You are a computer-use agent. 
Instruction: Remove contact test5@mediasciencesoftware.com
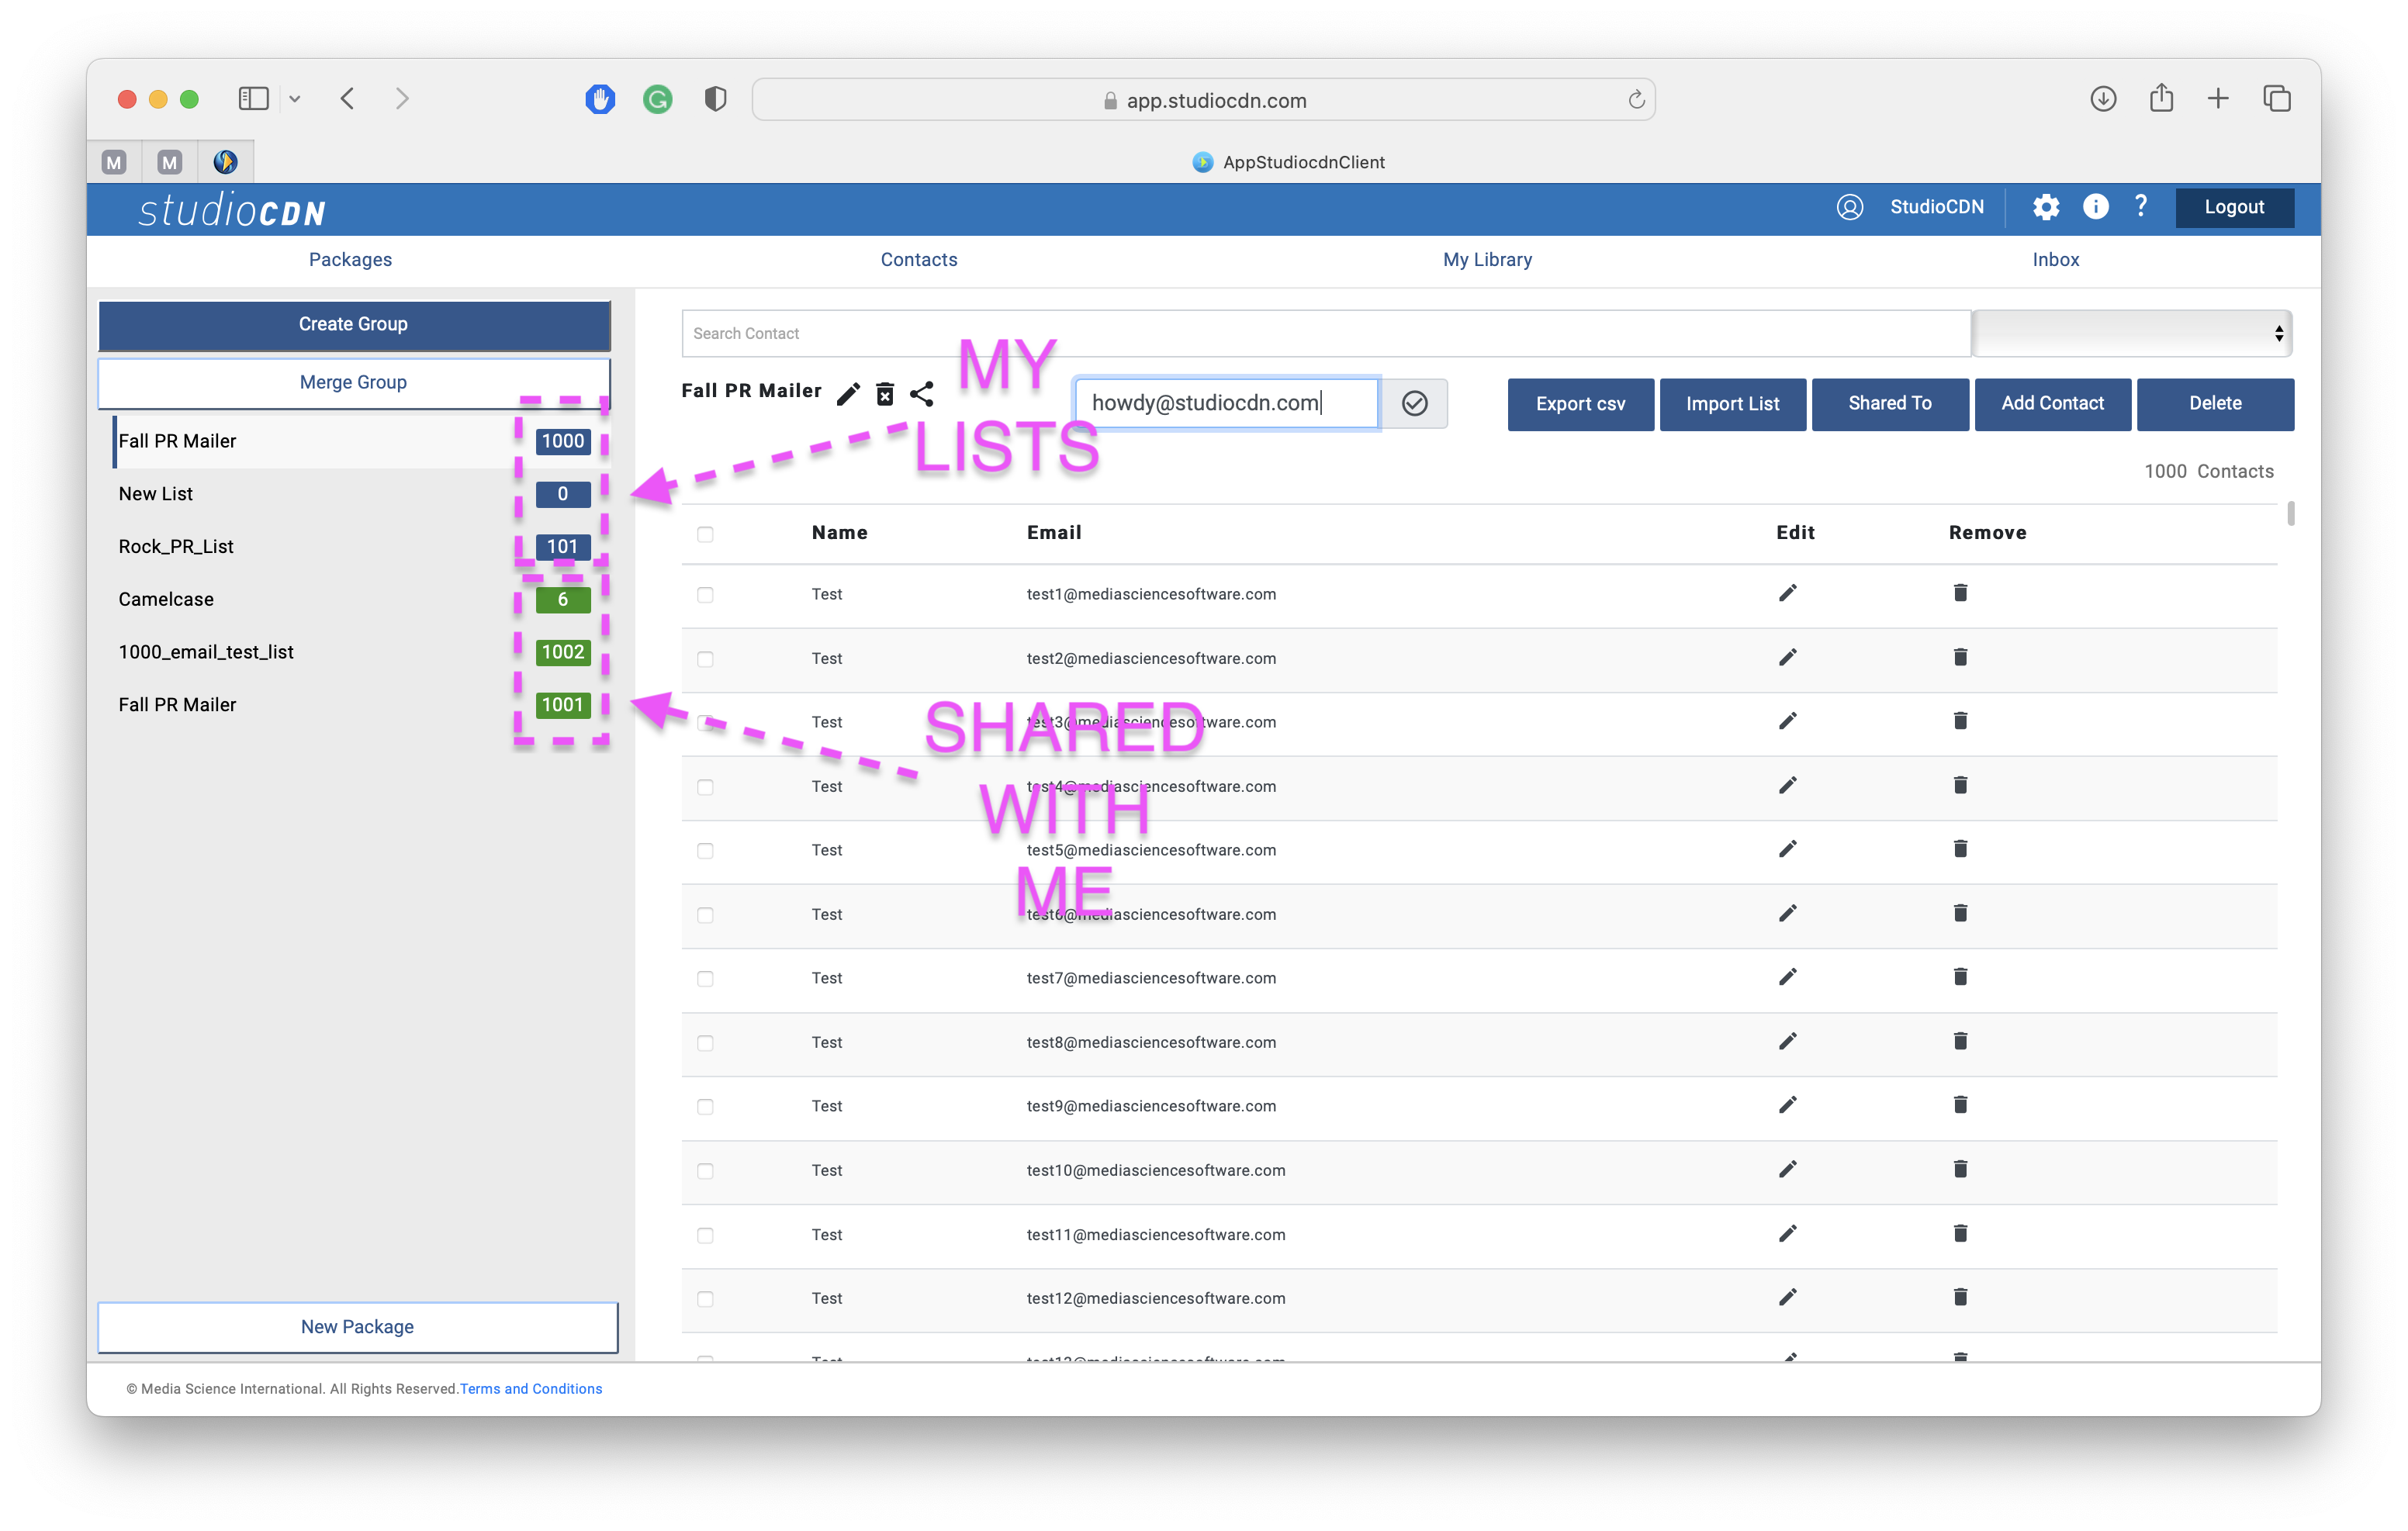click(1960, 850)
